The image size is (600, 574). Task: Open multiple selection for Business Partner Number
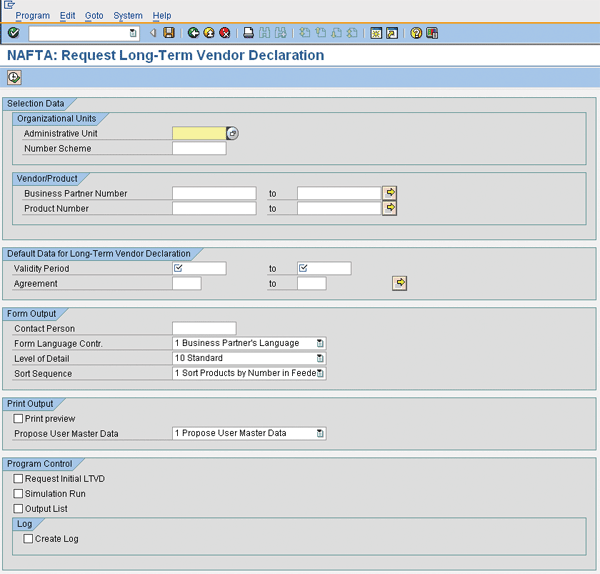pos(390,193)
